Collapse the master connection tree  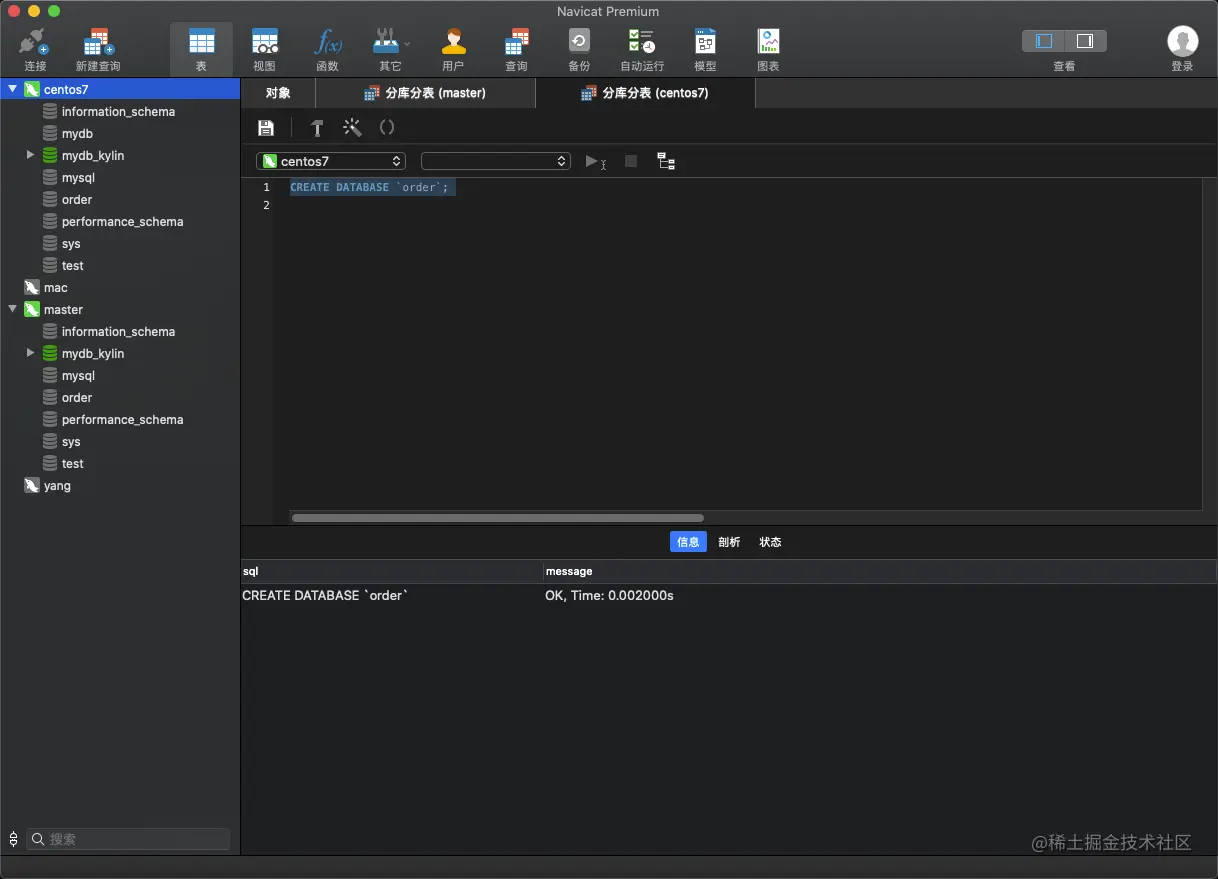click(x=13, y=309)
